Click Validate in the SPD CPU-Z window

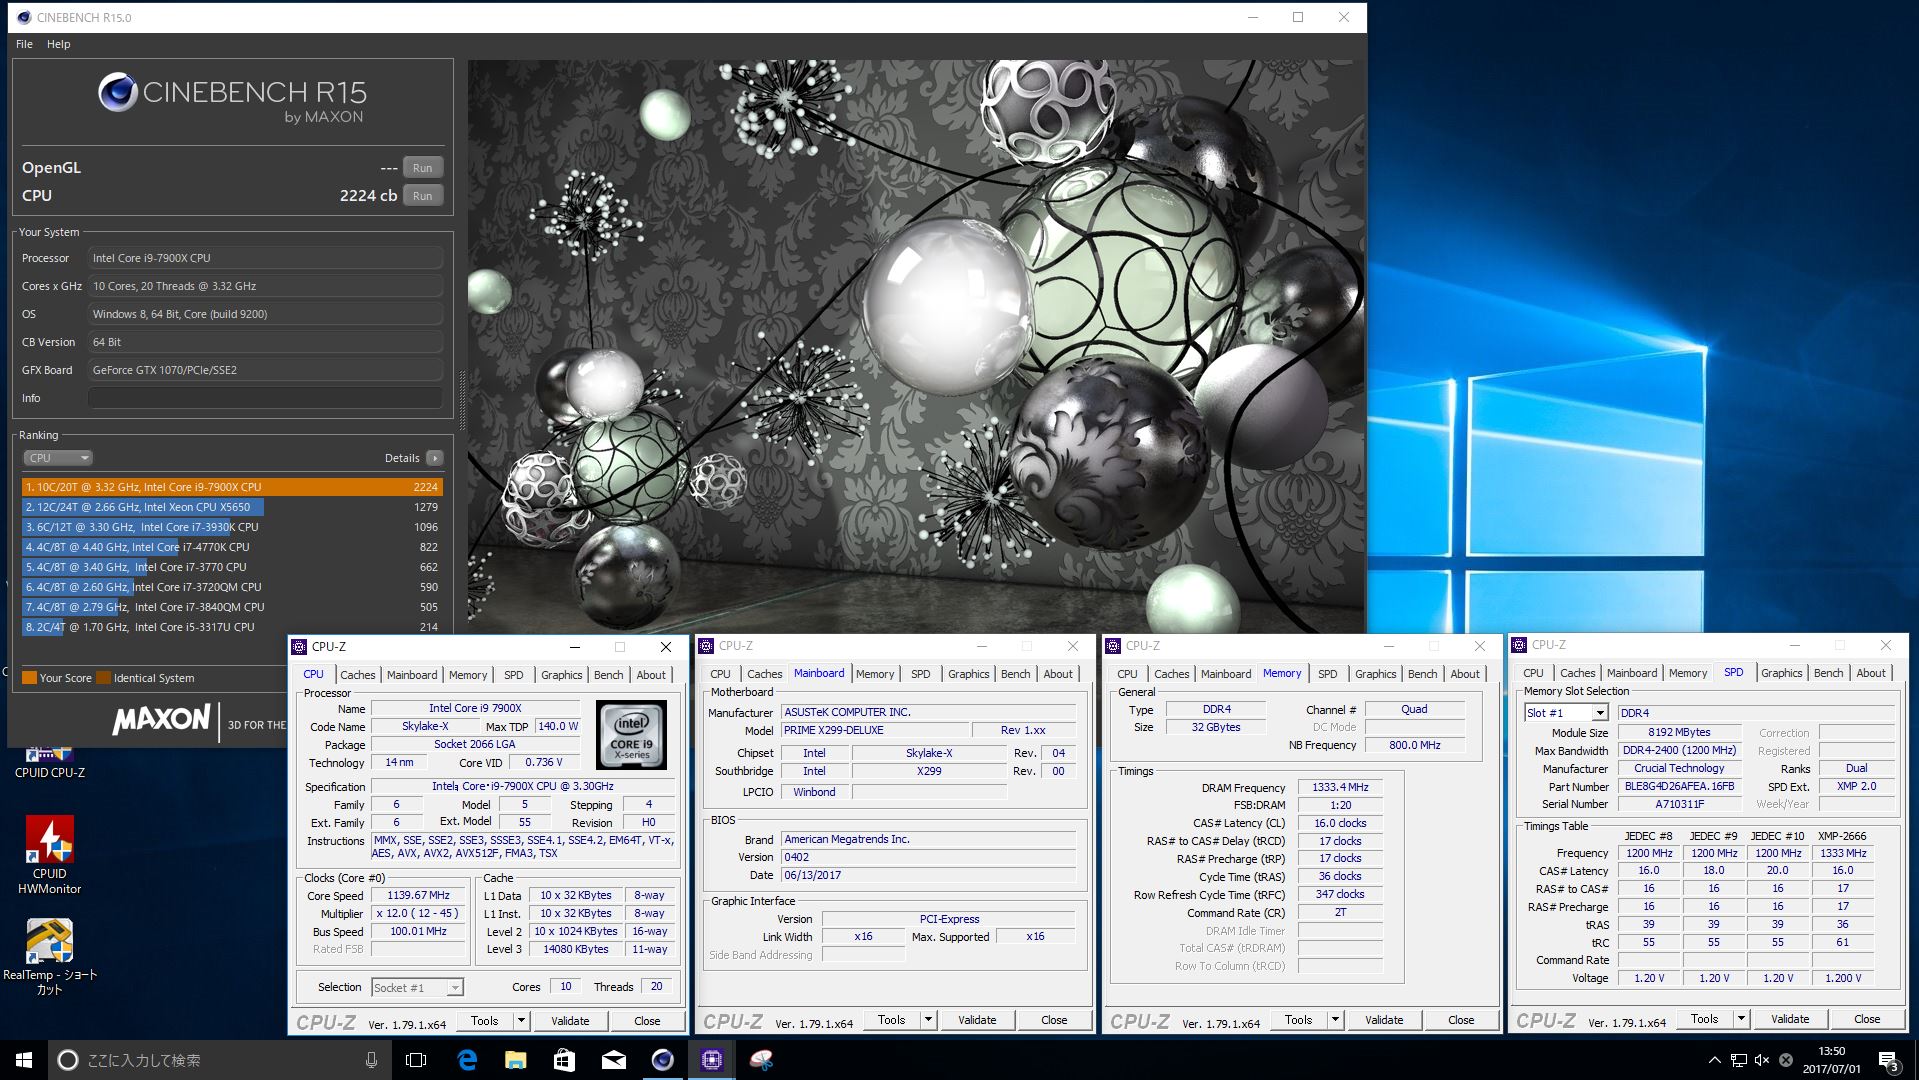[x=1790, y=1019]
